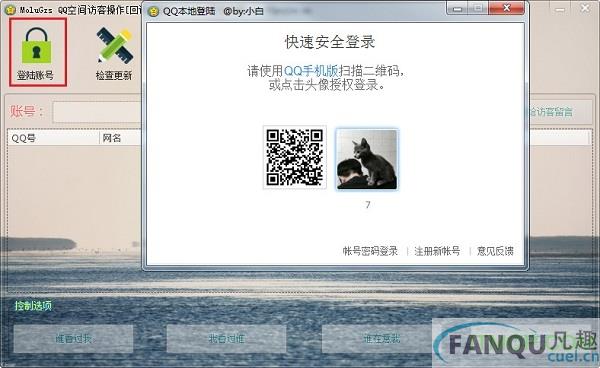Minimize the QQ本地登陆 dialog
The height and width of the screenshot is (368, 600).
coord(457,8)
